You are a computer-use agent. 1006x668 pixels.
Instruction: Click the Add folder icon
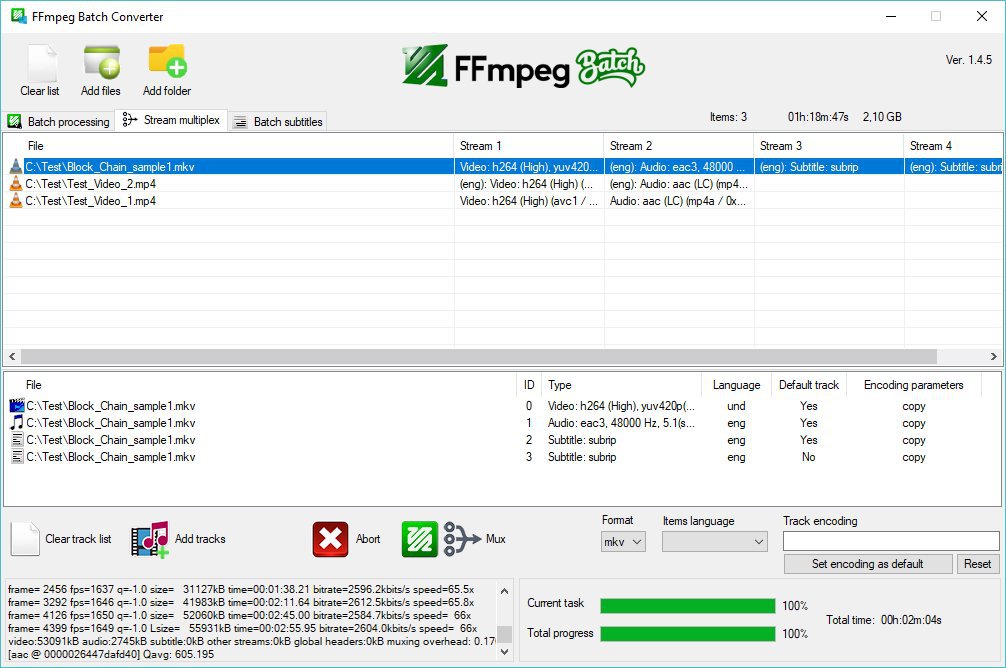click(167, 62)
